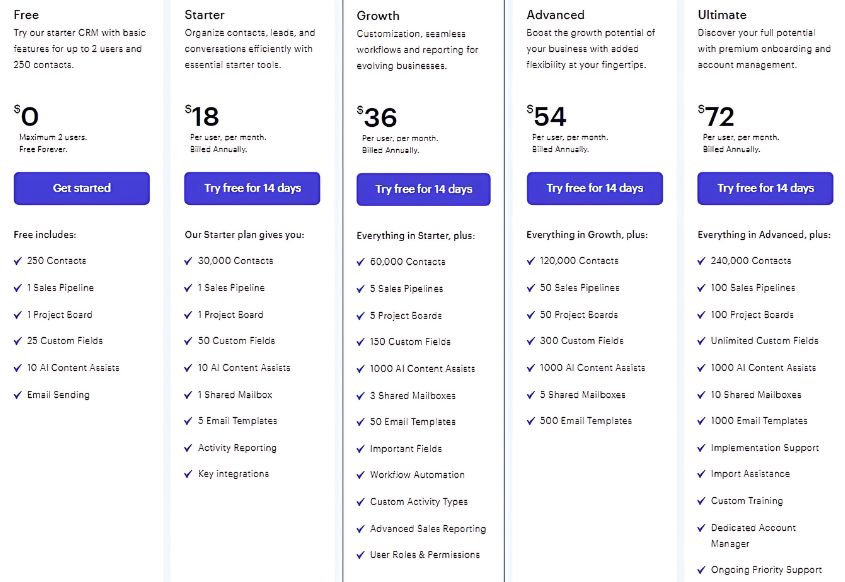Click the Growth plan heading
This screenshot has height=582, width=845.
click(378, 16)
